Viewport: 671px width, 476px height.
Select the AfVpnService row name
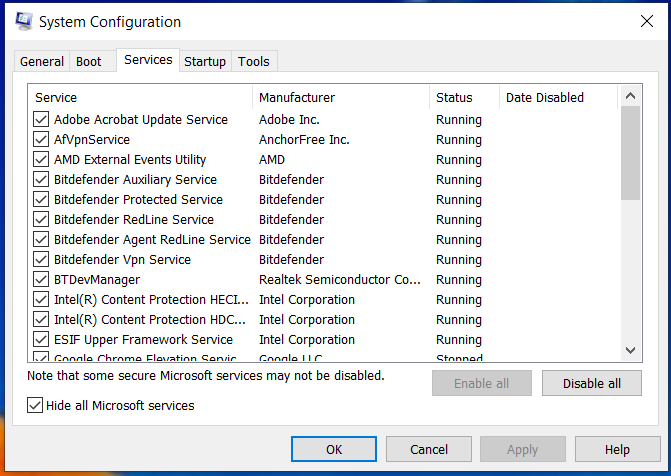(92, 140)
